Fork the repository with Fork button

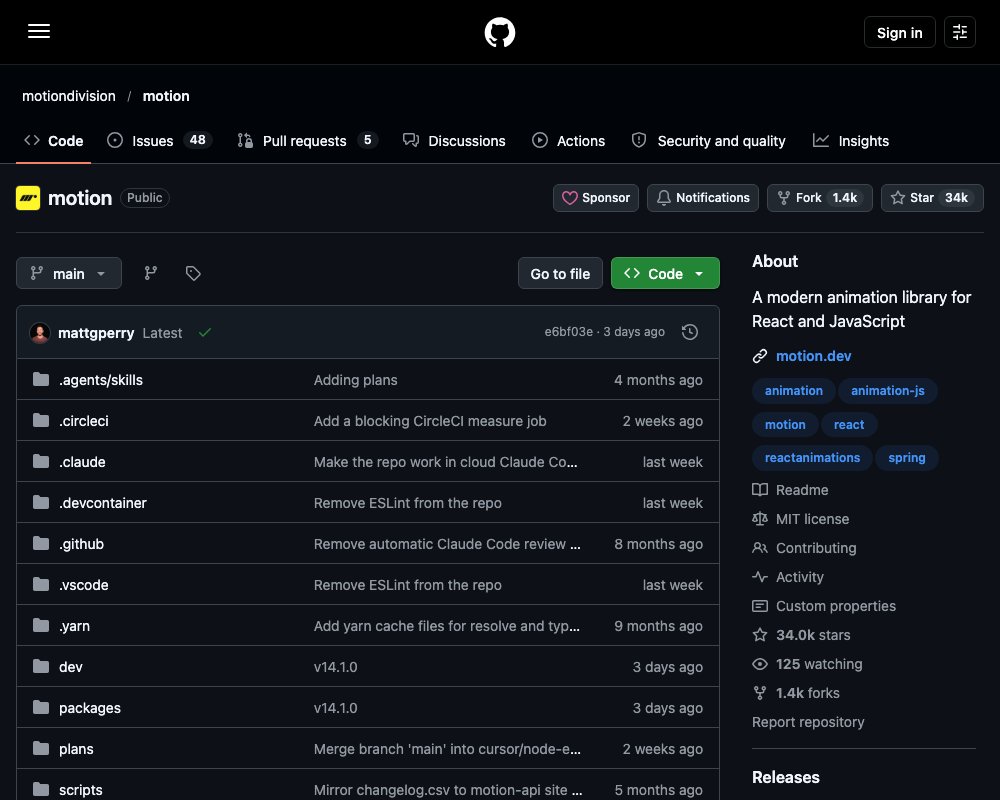click(820, 198)
